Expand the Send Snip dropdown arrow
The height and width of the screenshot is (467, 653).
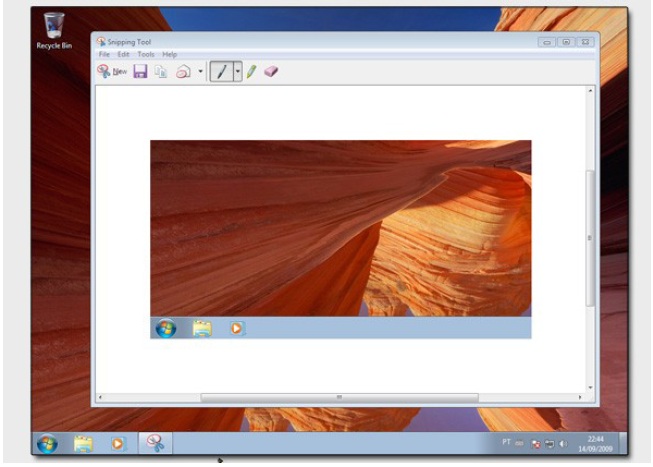[200, 72]
